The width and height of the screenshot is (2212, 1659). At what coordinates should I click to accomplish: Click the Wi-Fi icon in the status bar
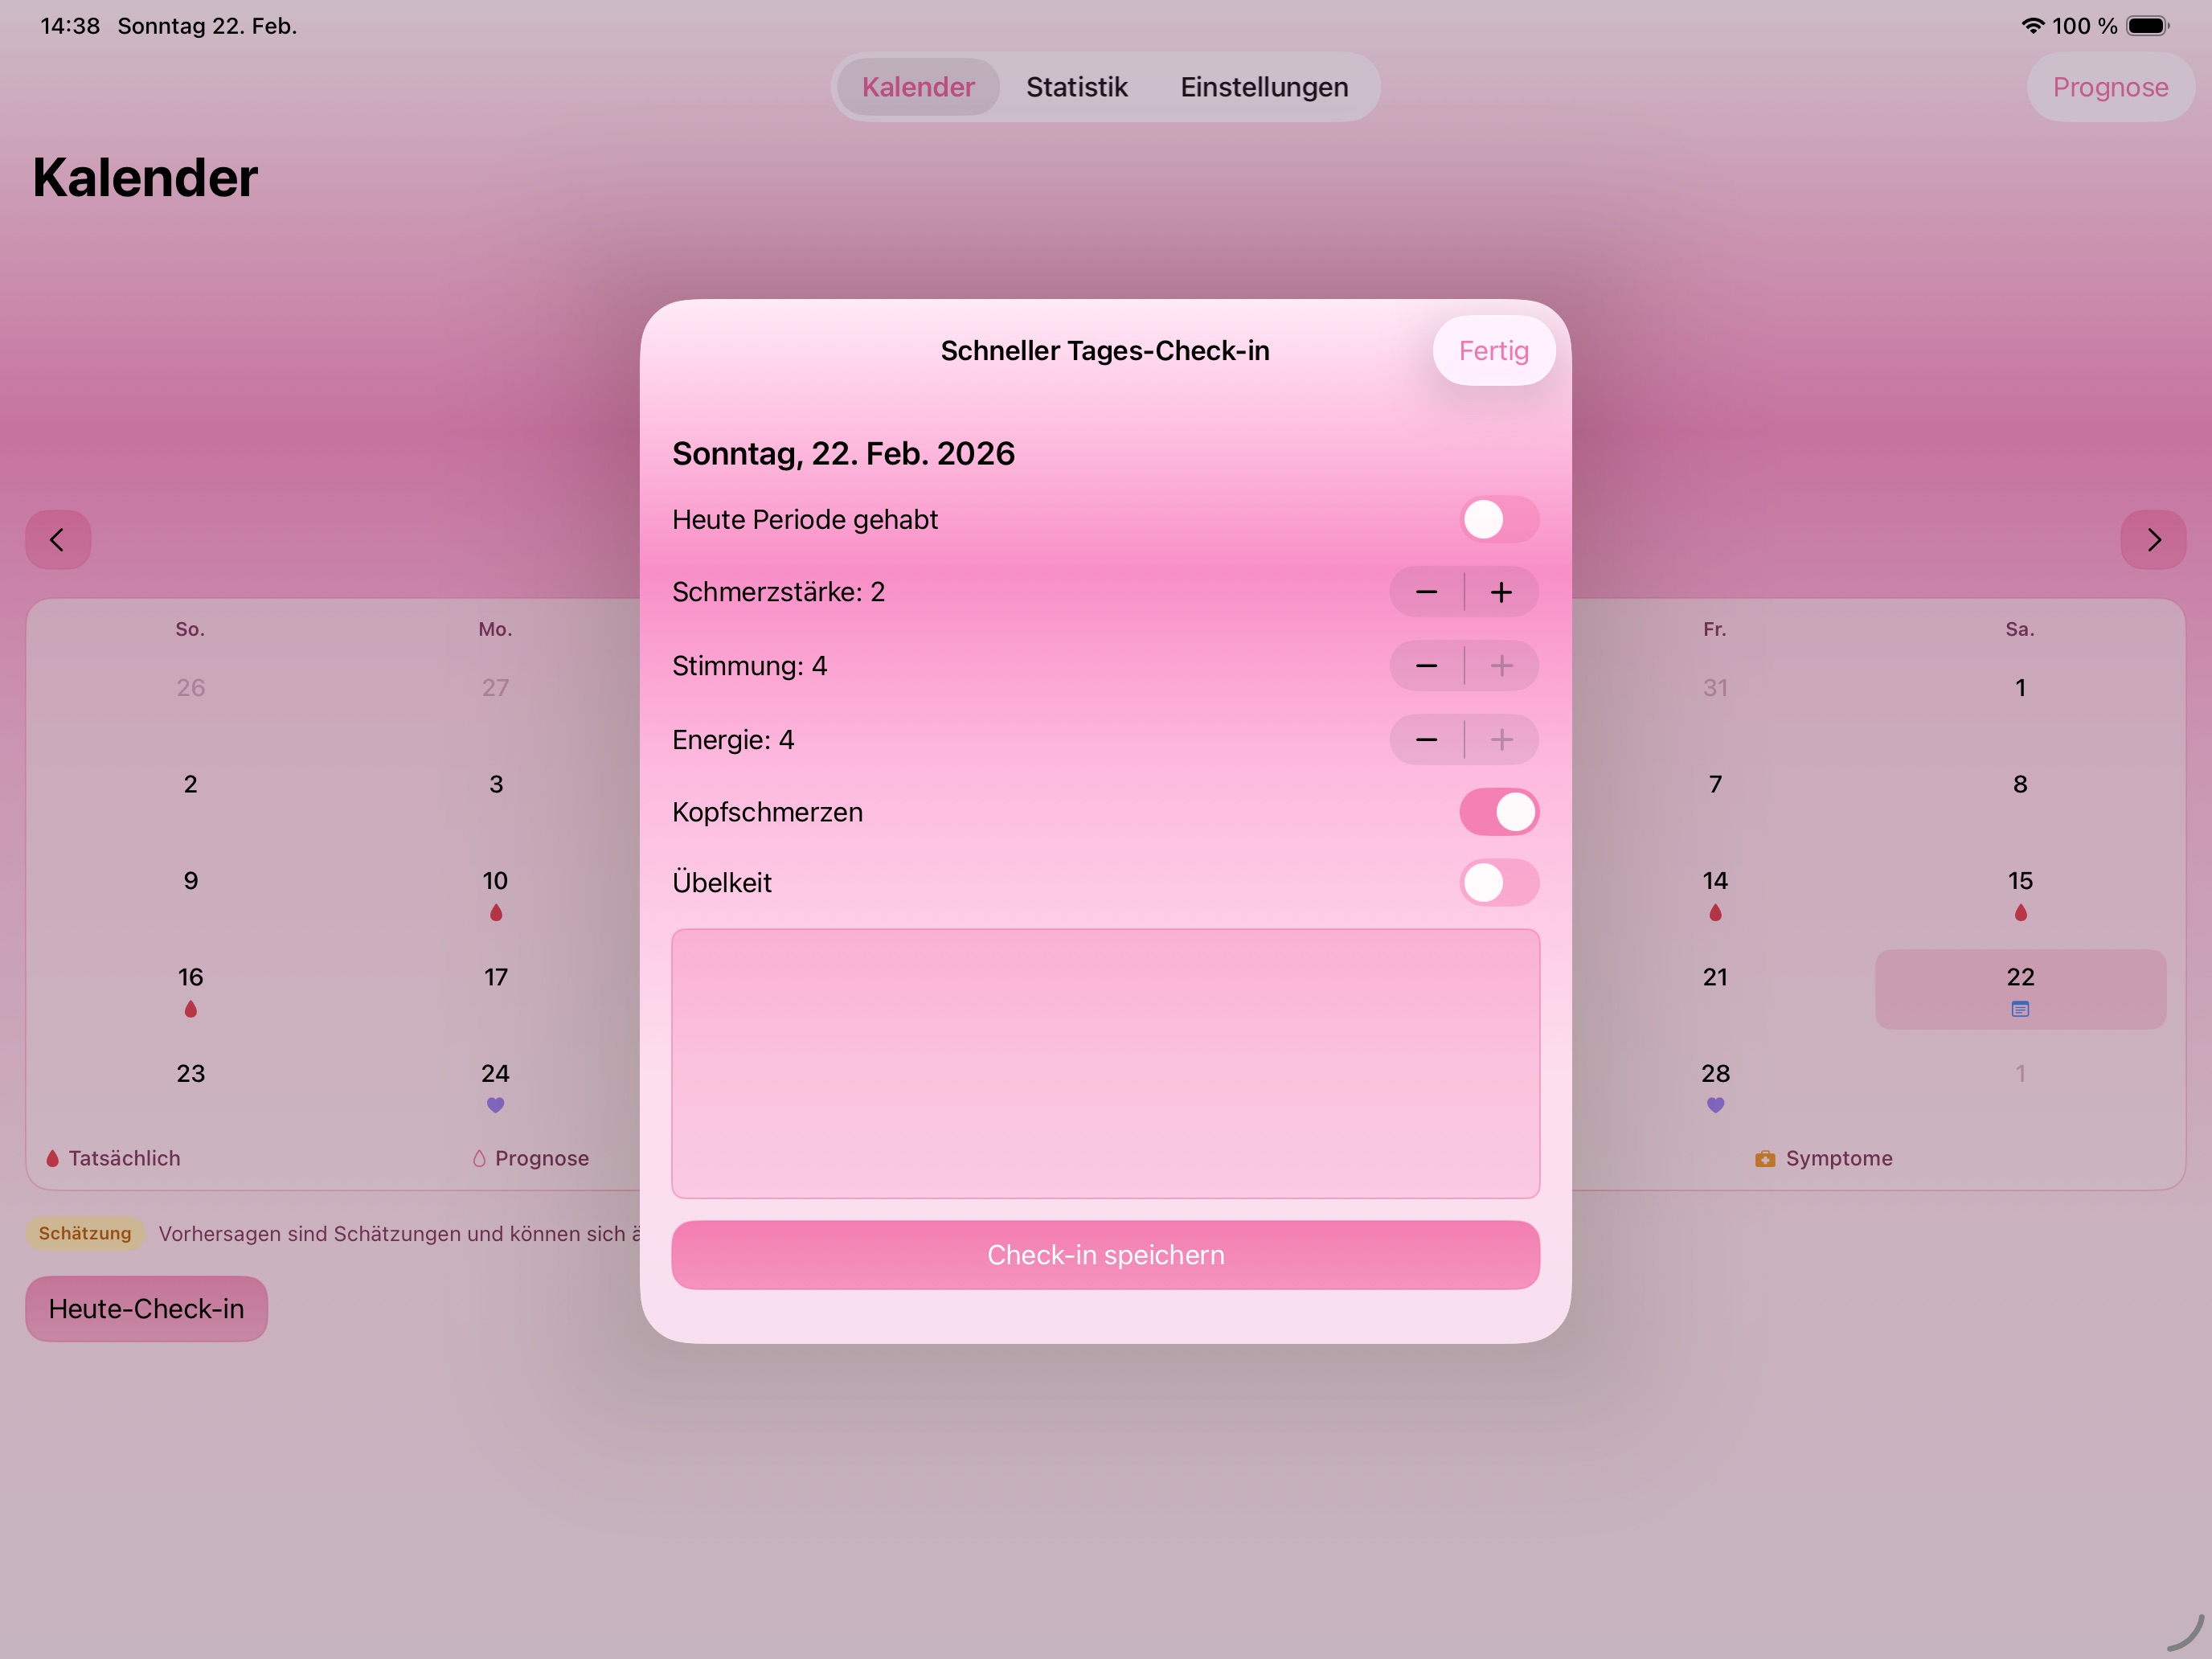2031,26
